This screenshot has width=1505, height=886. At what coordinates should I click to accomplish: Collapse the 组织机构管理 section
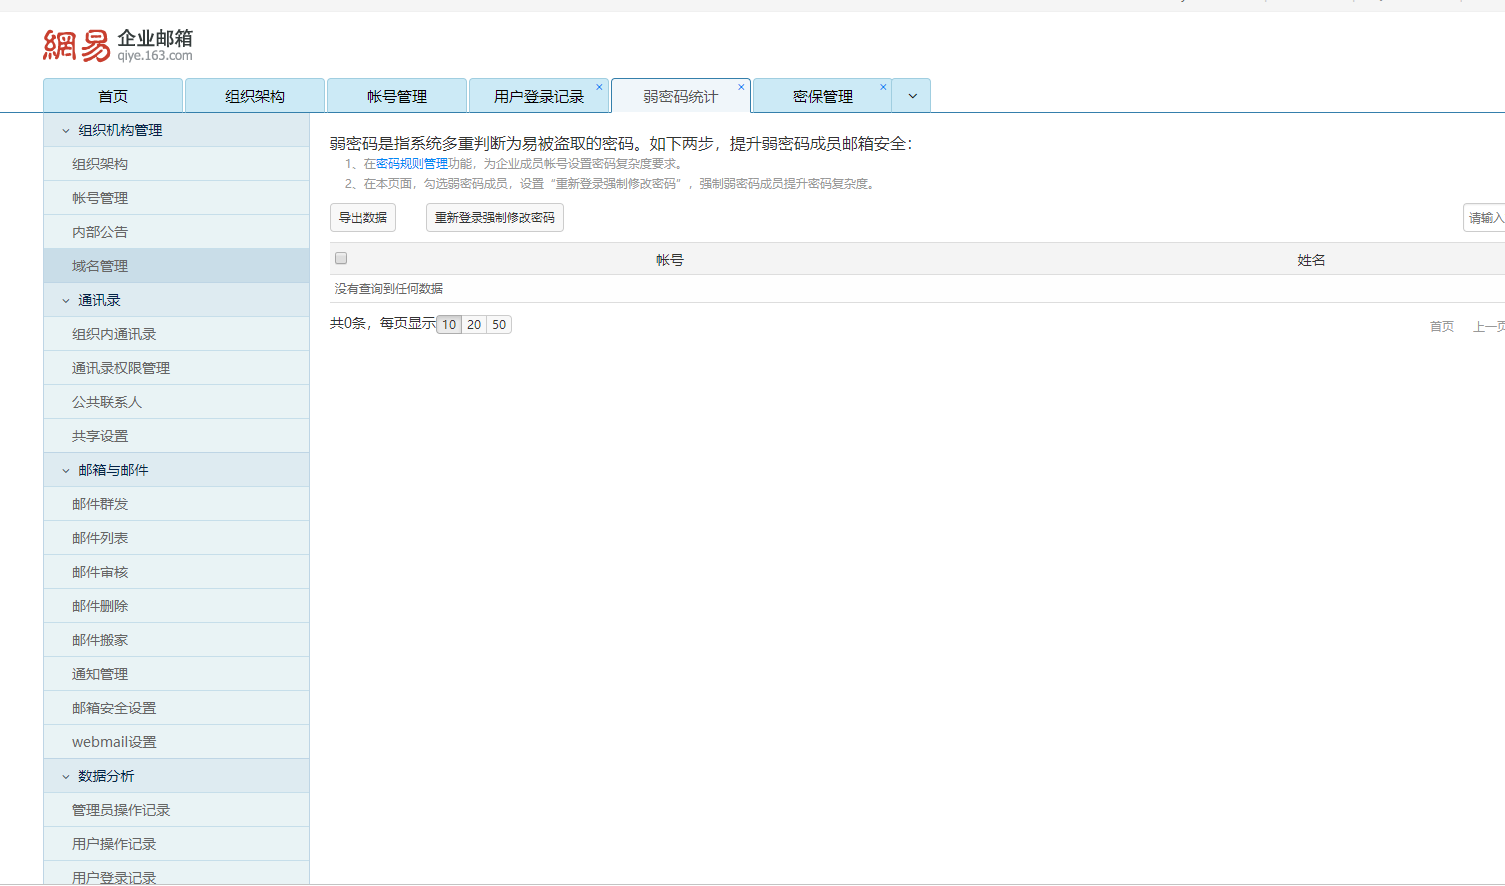(x=66, y=130)
